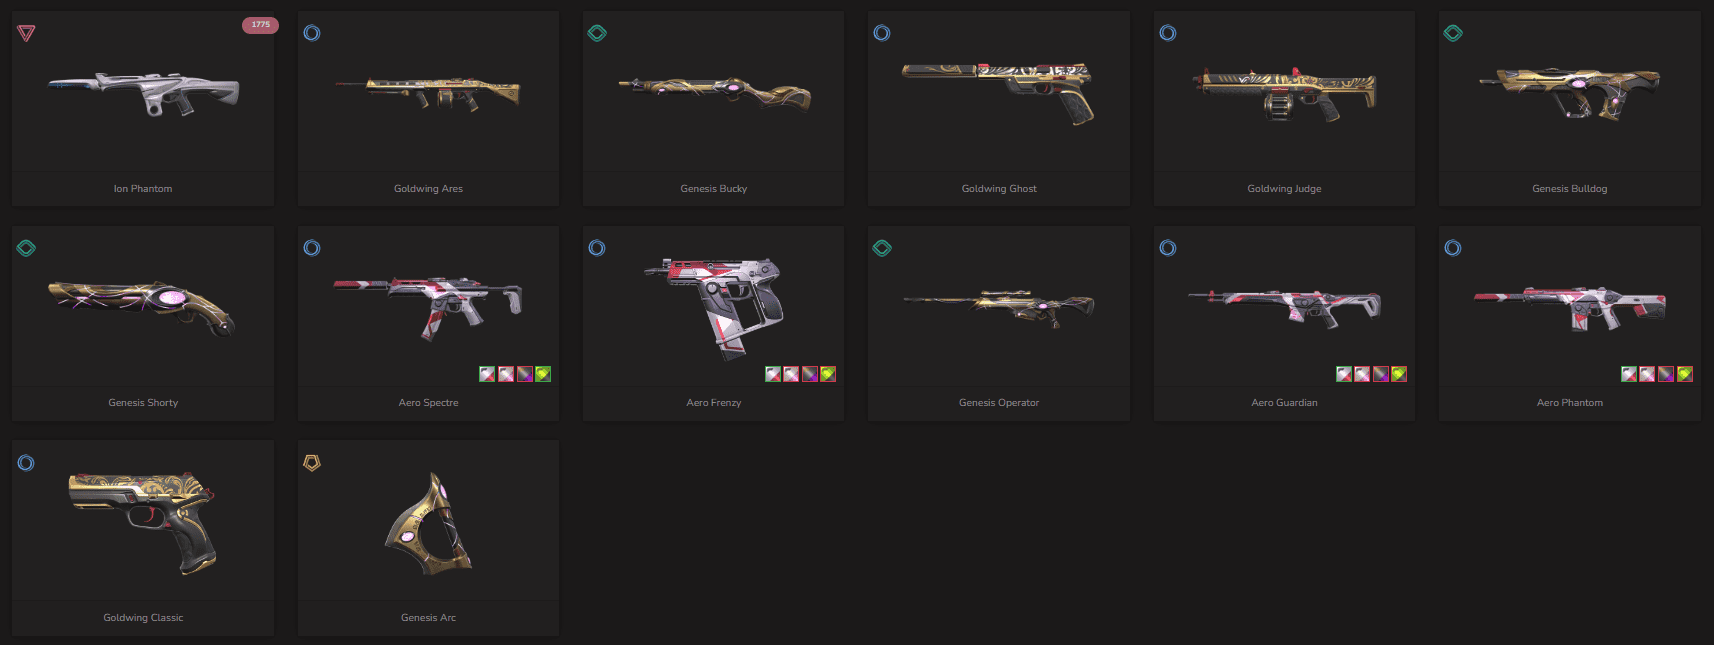The height and width of the screenshot is (645, 1714).
Task: Click the tier icon on Goldwing Ghost card
Action: [x=882, y=33]
